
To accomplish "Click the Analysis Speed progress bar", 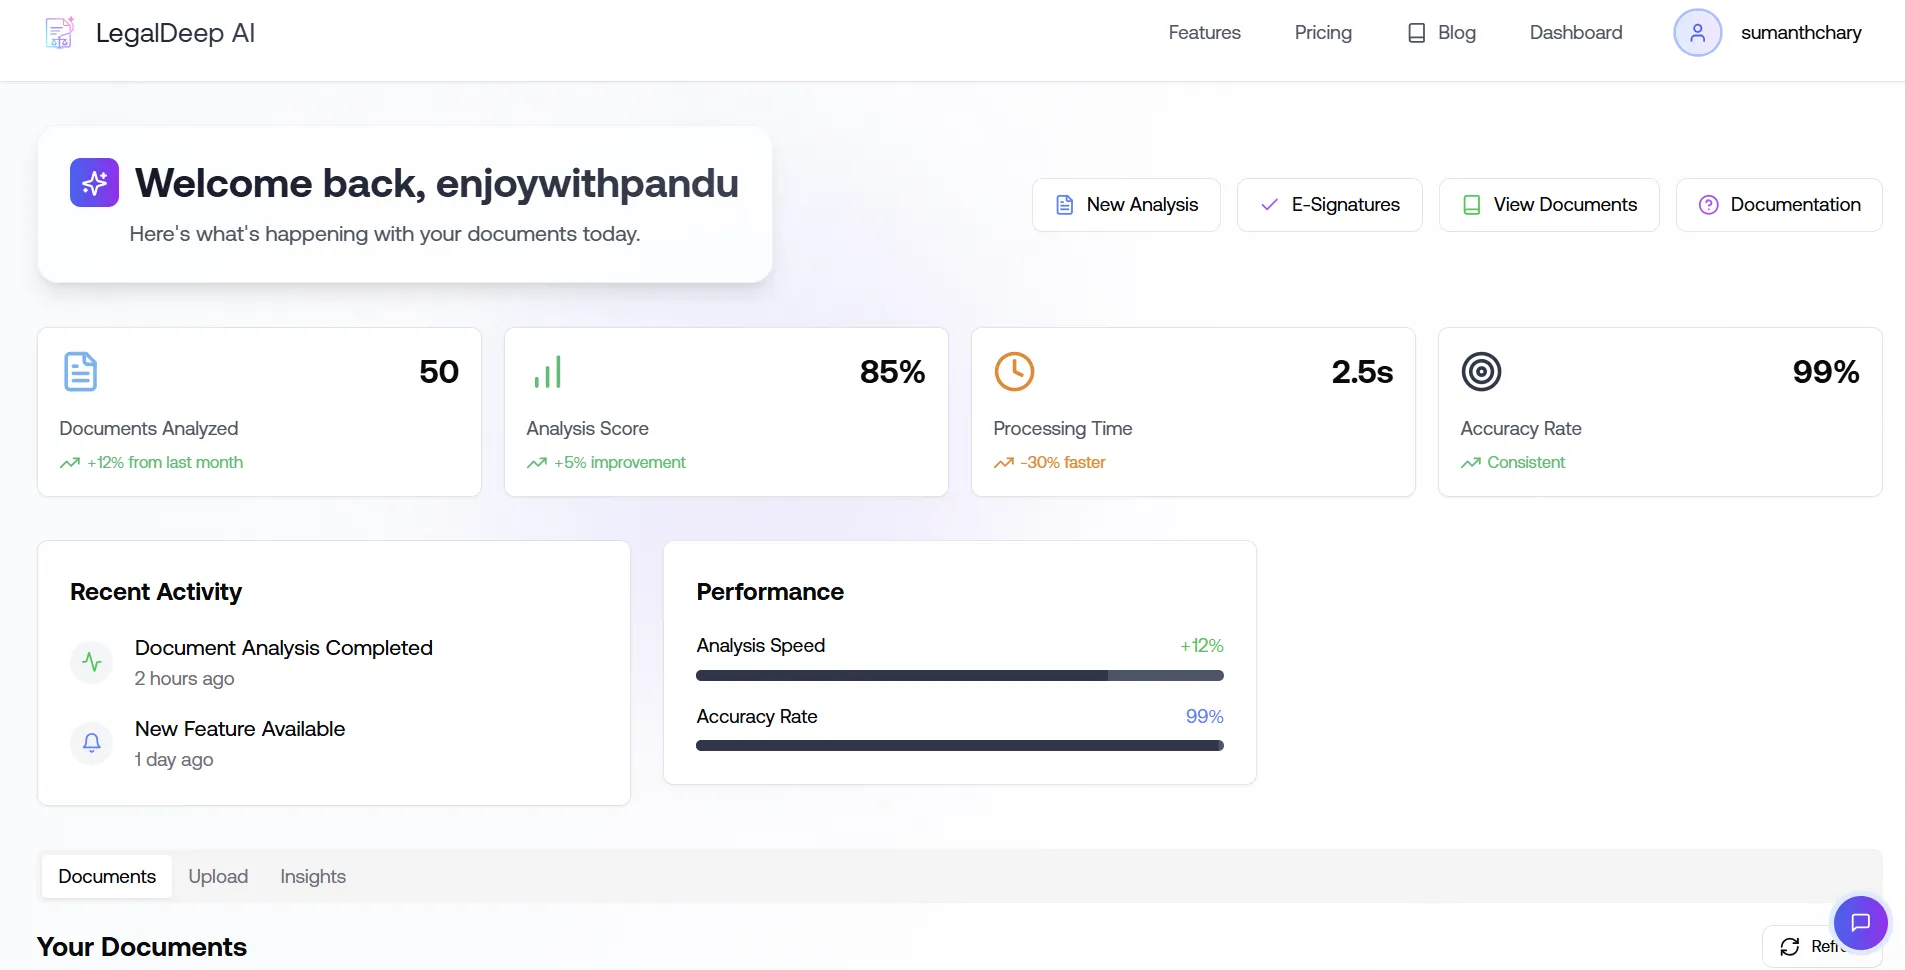I will tap(959, 676).
